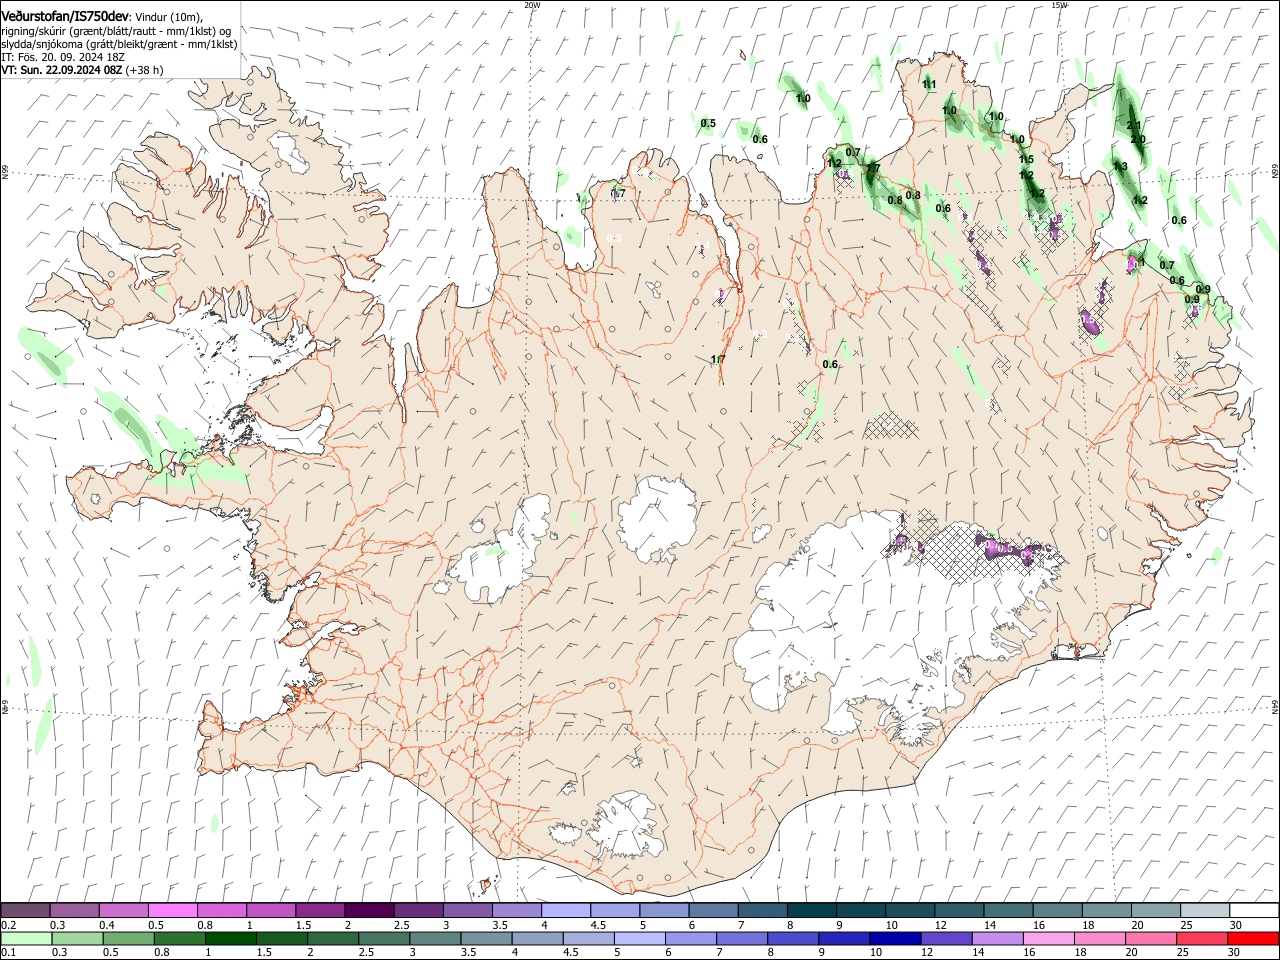The height and width of the screenshot is (960, 1280).
Task: Pick the darkest green bottom-row swatch starting at 1
Action: pyautogui.click(x=231, y=938)
